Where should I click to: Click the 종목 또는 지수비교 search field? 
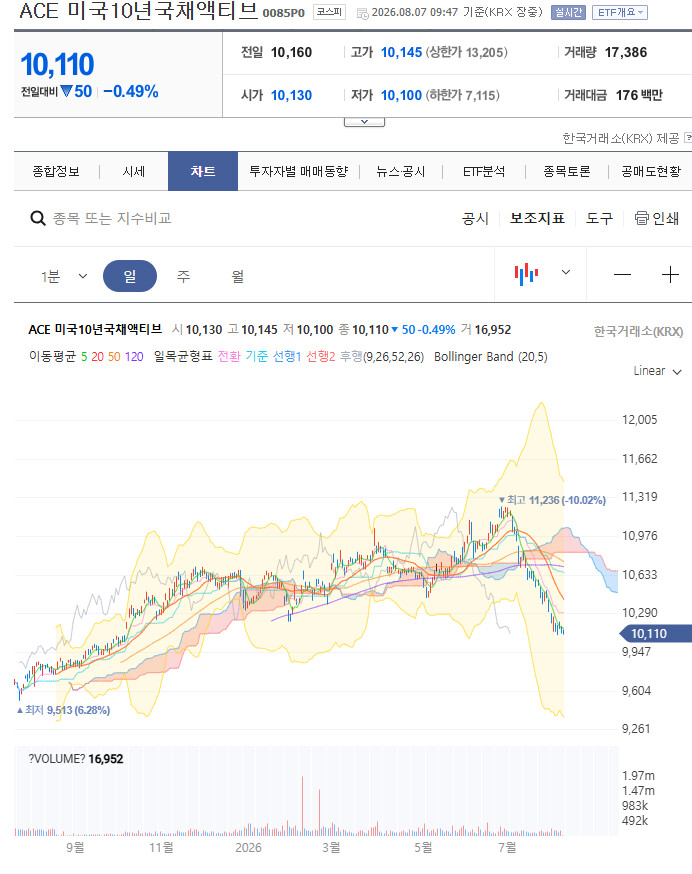coord(112,218)
